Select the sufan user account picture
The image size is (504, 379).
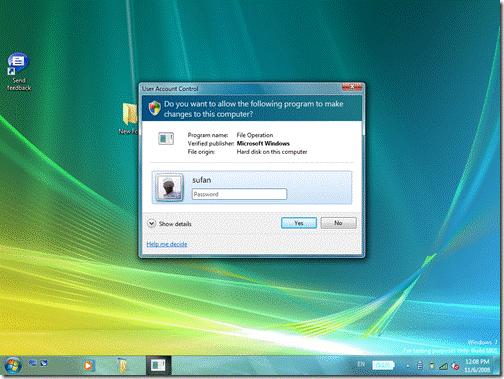coord(170,187)
